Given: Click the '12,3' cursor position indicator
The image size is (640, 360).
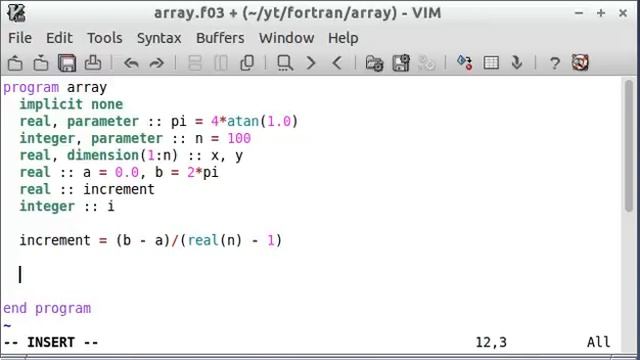Looking at the screenshot, I should tap(491, 342).
